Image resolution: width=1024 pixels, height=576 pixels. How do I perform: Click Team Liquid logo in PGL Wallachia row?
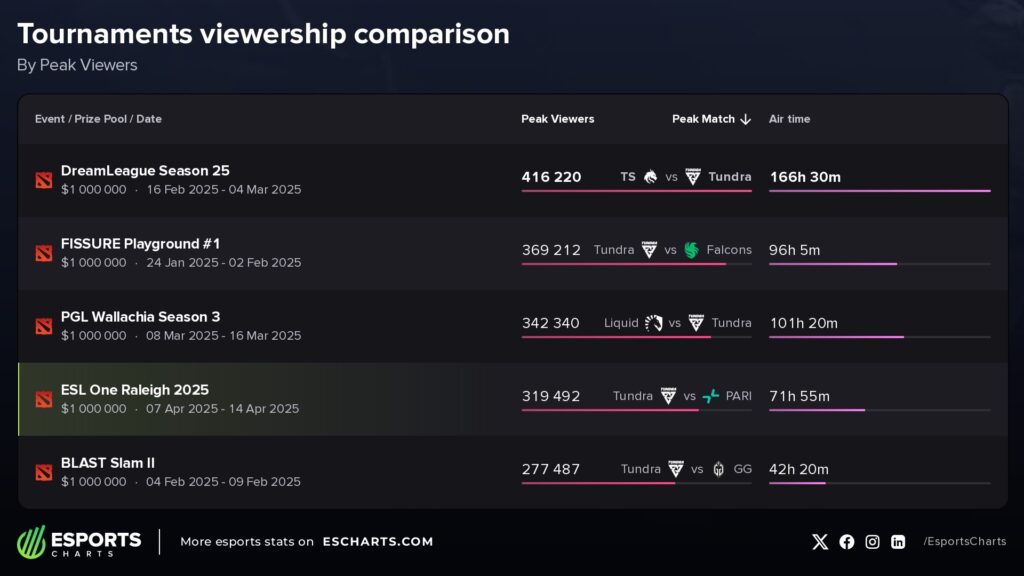point(654,323)
